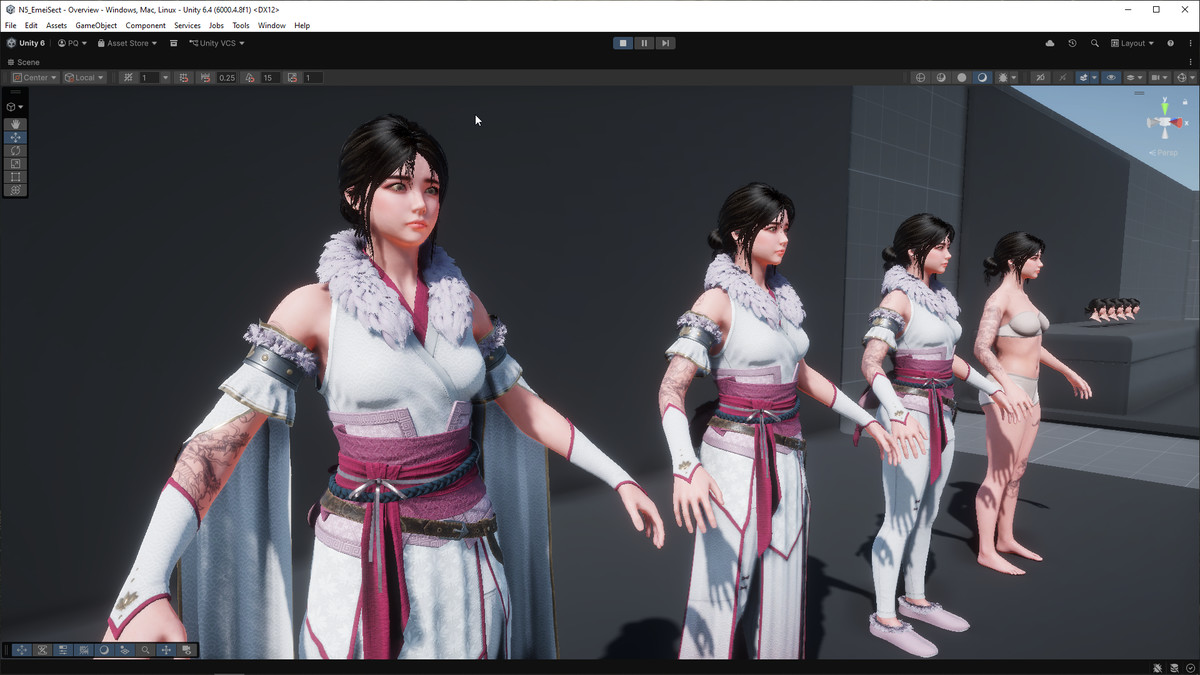The height and width of the screenshot is (675, 1200).
Task: Toggle Persp projection label under gizmo
Action: (x=1163, y=152)
